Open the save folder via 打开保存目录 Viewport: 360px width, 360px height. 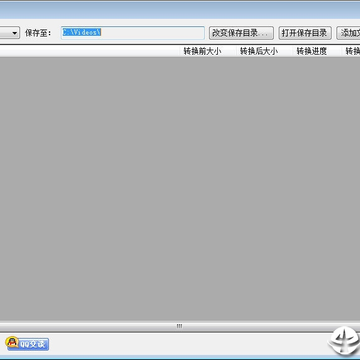click(x=305, y=33)
